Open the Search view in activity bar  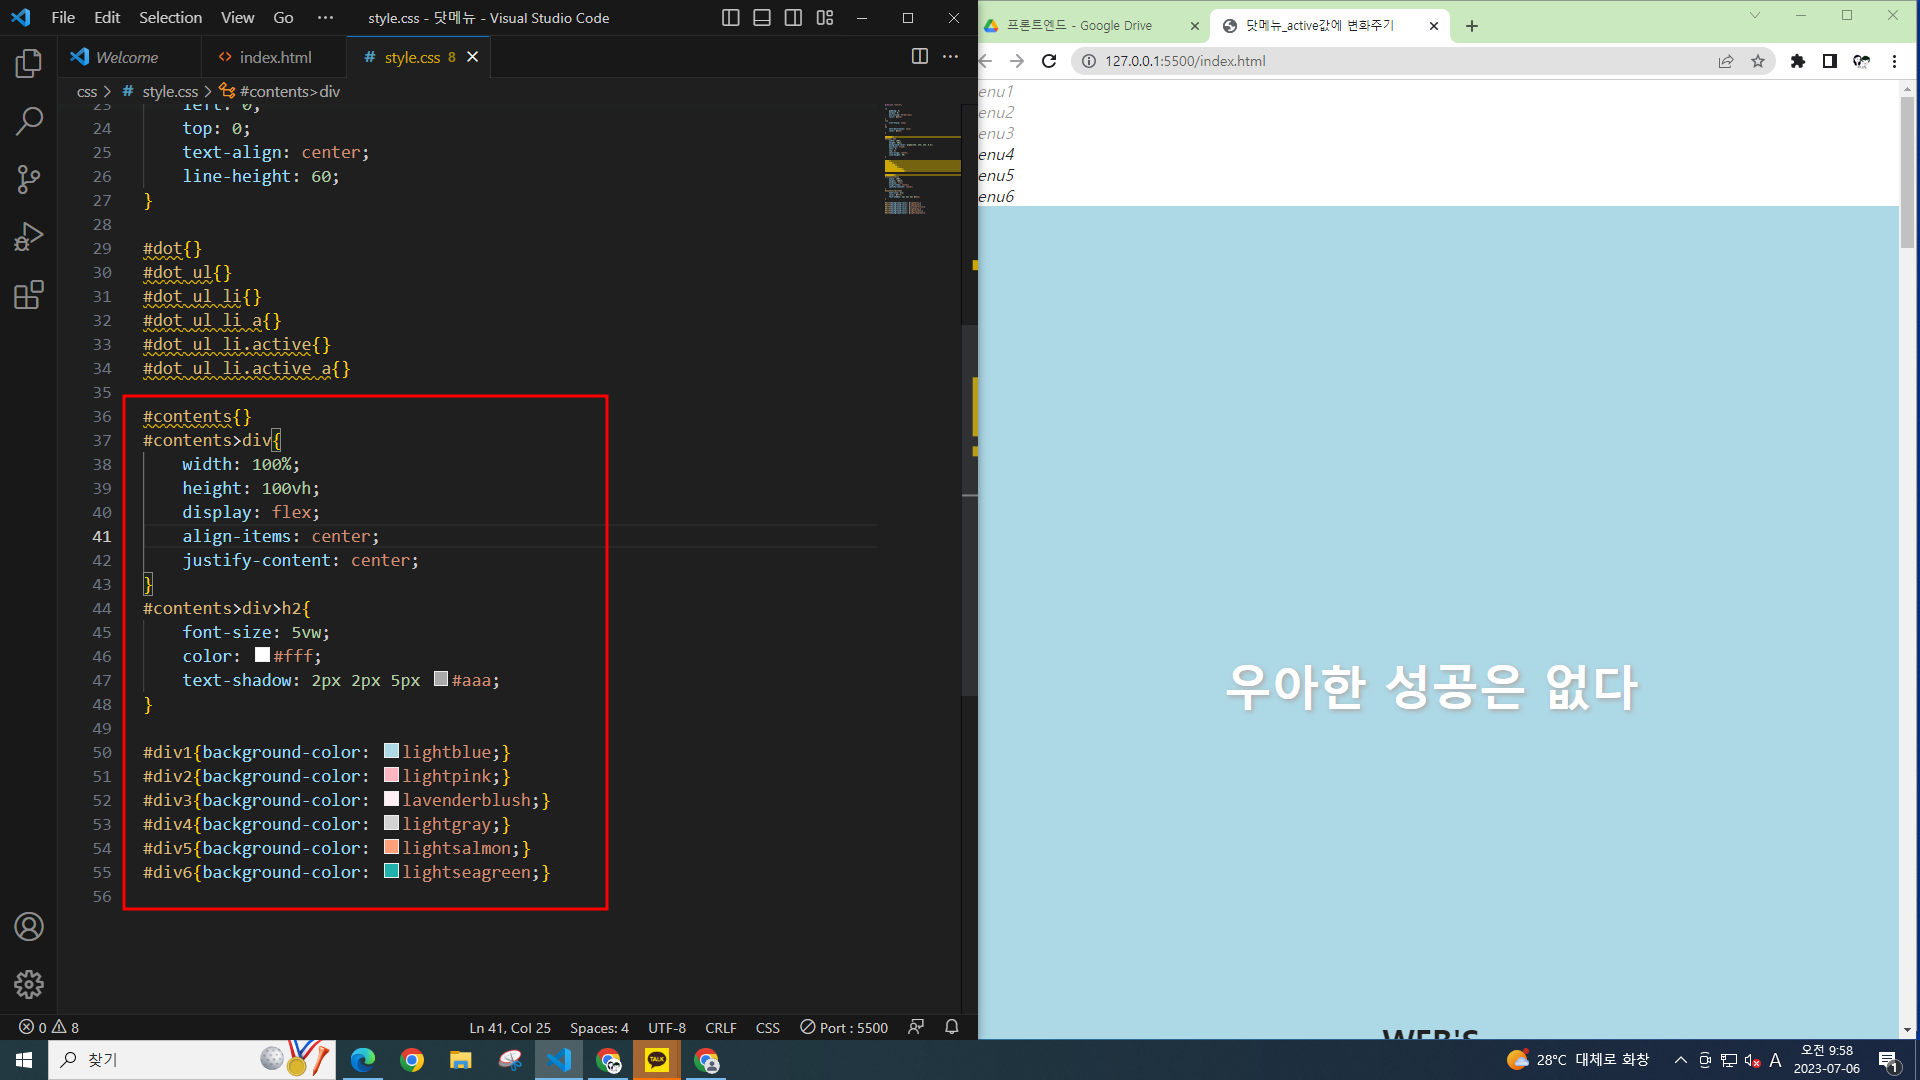point(28,122)
